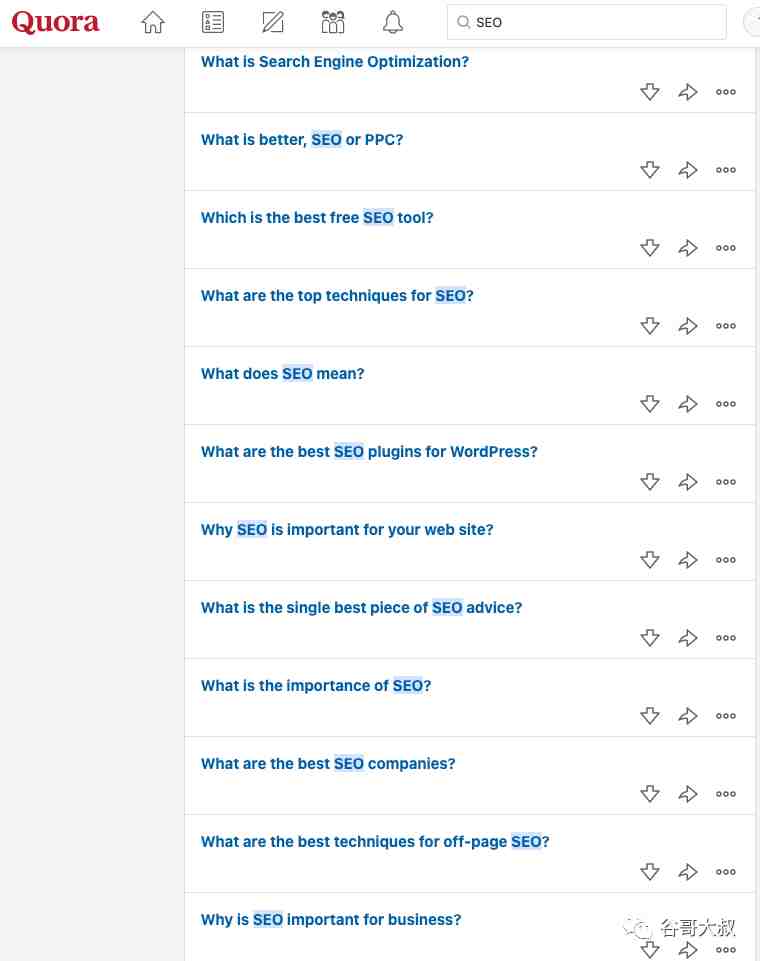The width and height of the screenshot is (760, 961).
Task: Open more options for 'What are the best SEO companies?'
Action: 726,794
